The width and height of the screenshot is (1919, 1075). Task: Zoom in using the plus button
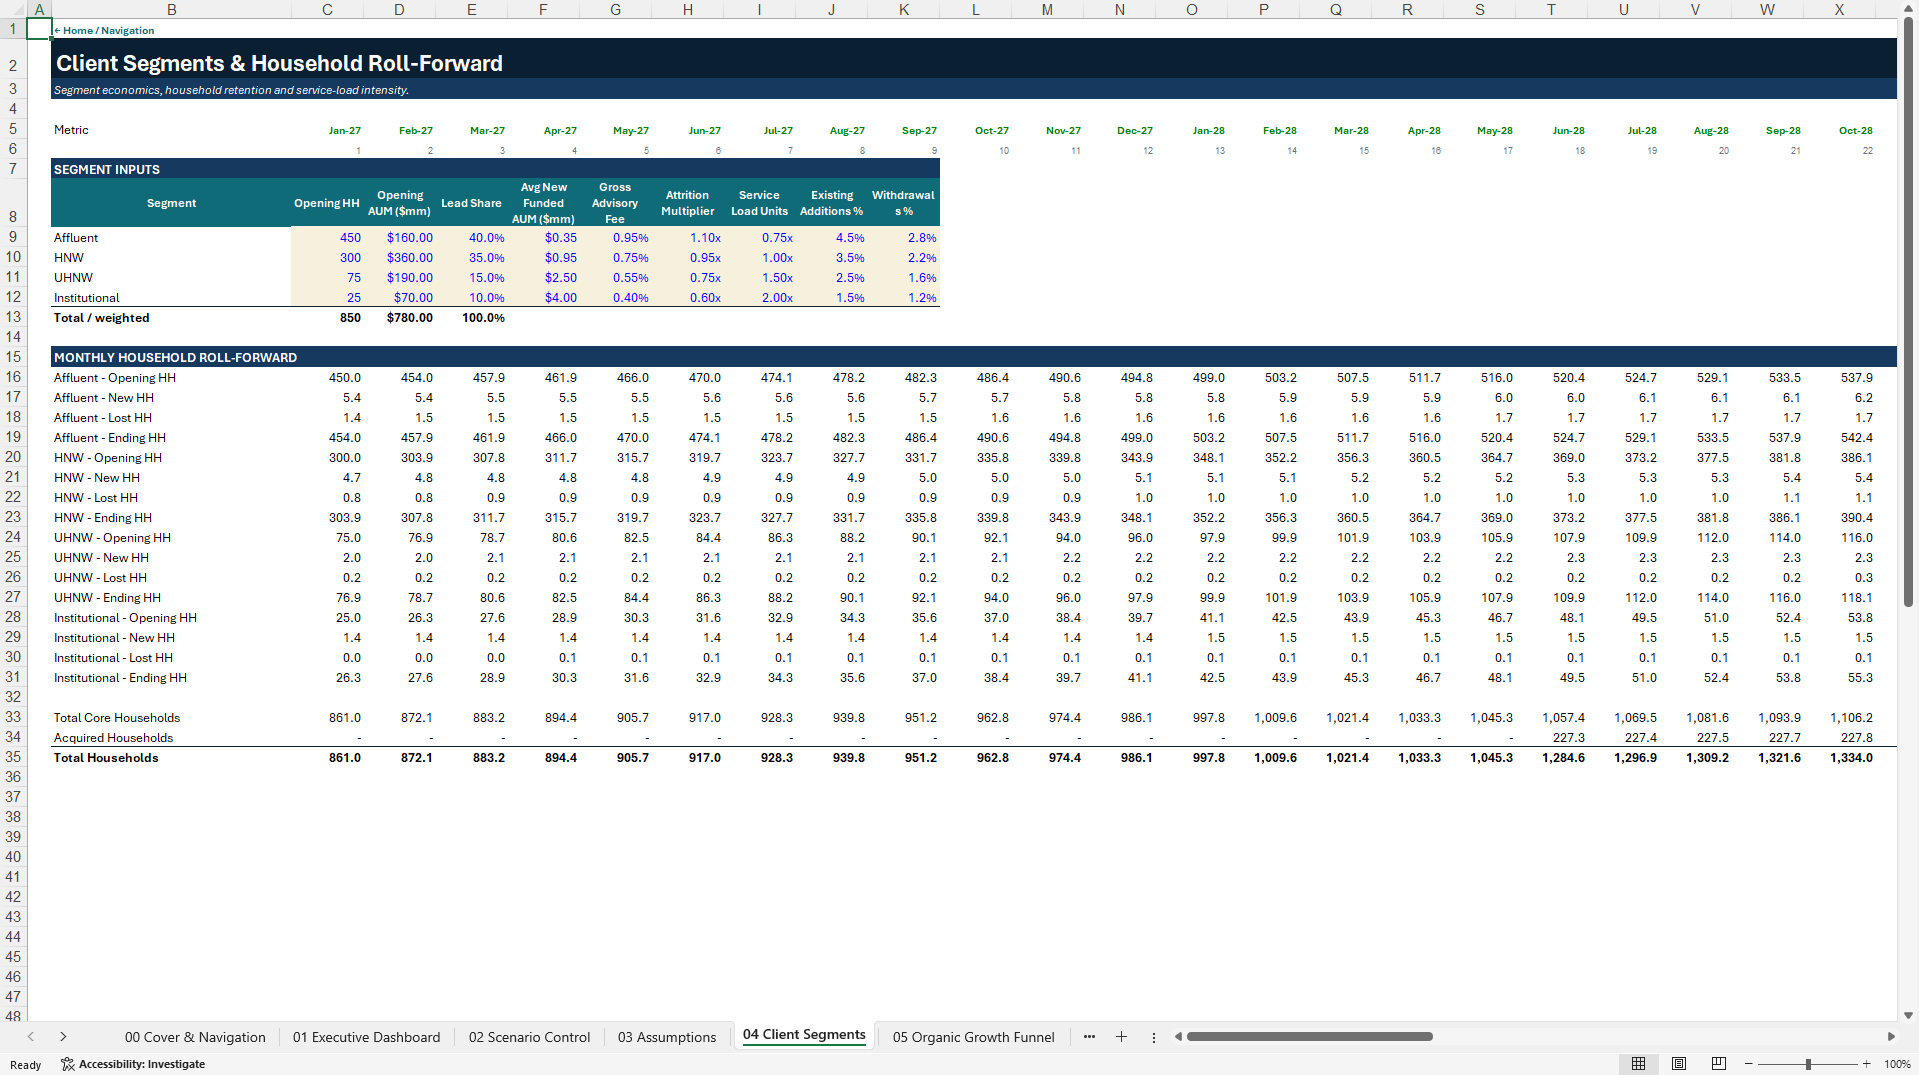click(1867, 1064)
